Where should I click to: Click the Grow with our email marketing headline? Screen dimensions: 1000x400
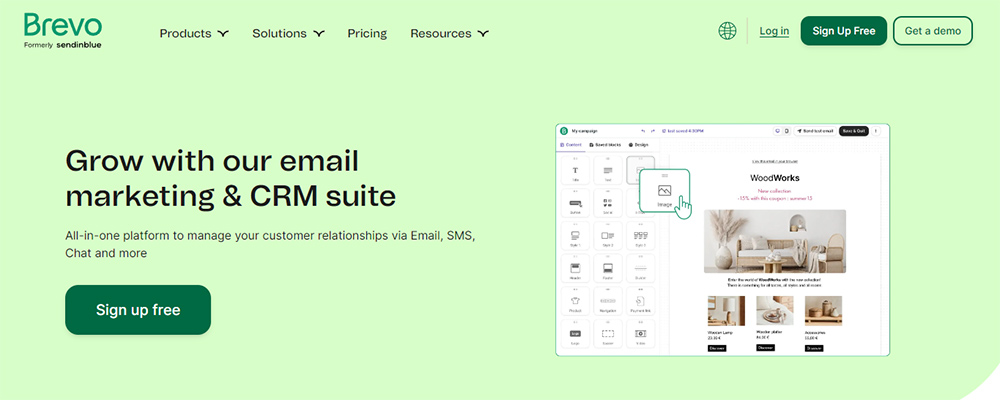(230, 178)
